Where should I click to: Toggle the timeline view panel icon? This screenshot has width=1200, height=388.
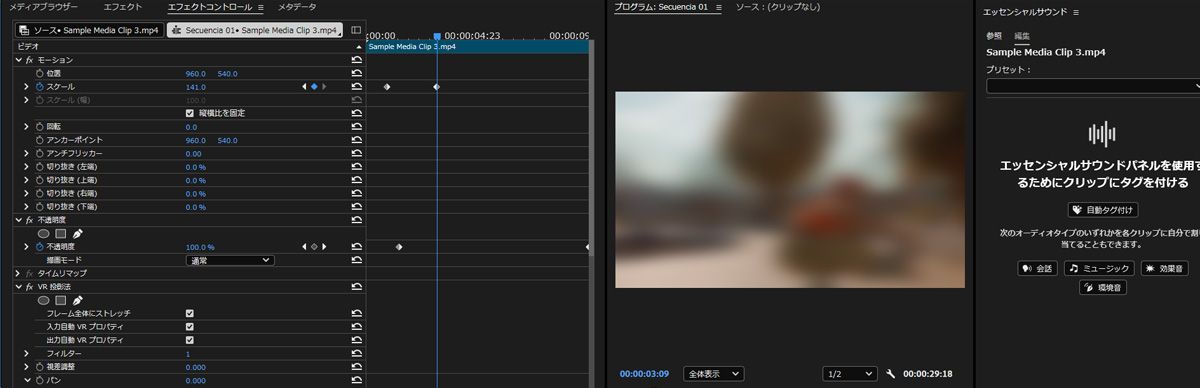[357, 30]
